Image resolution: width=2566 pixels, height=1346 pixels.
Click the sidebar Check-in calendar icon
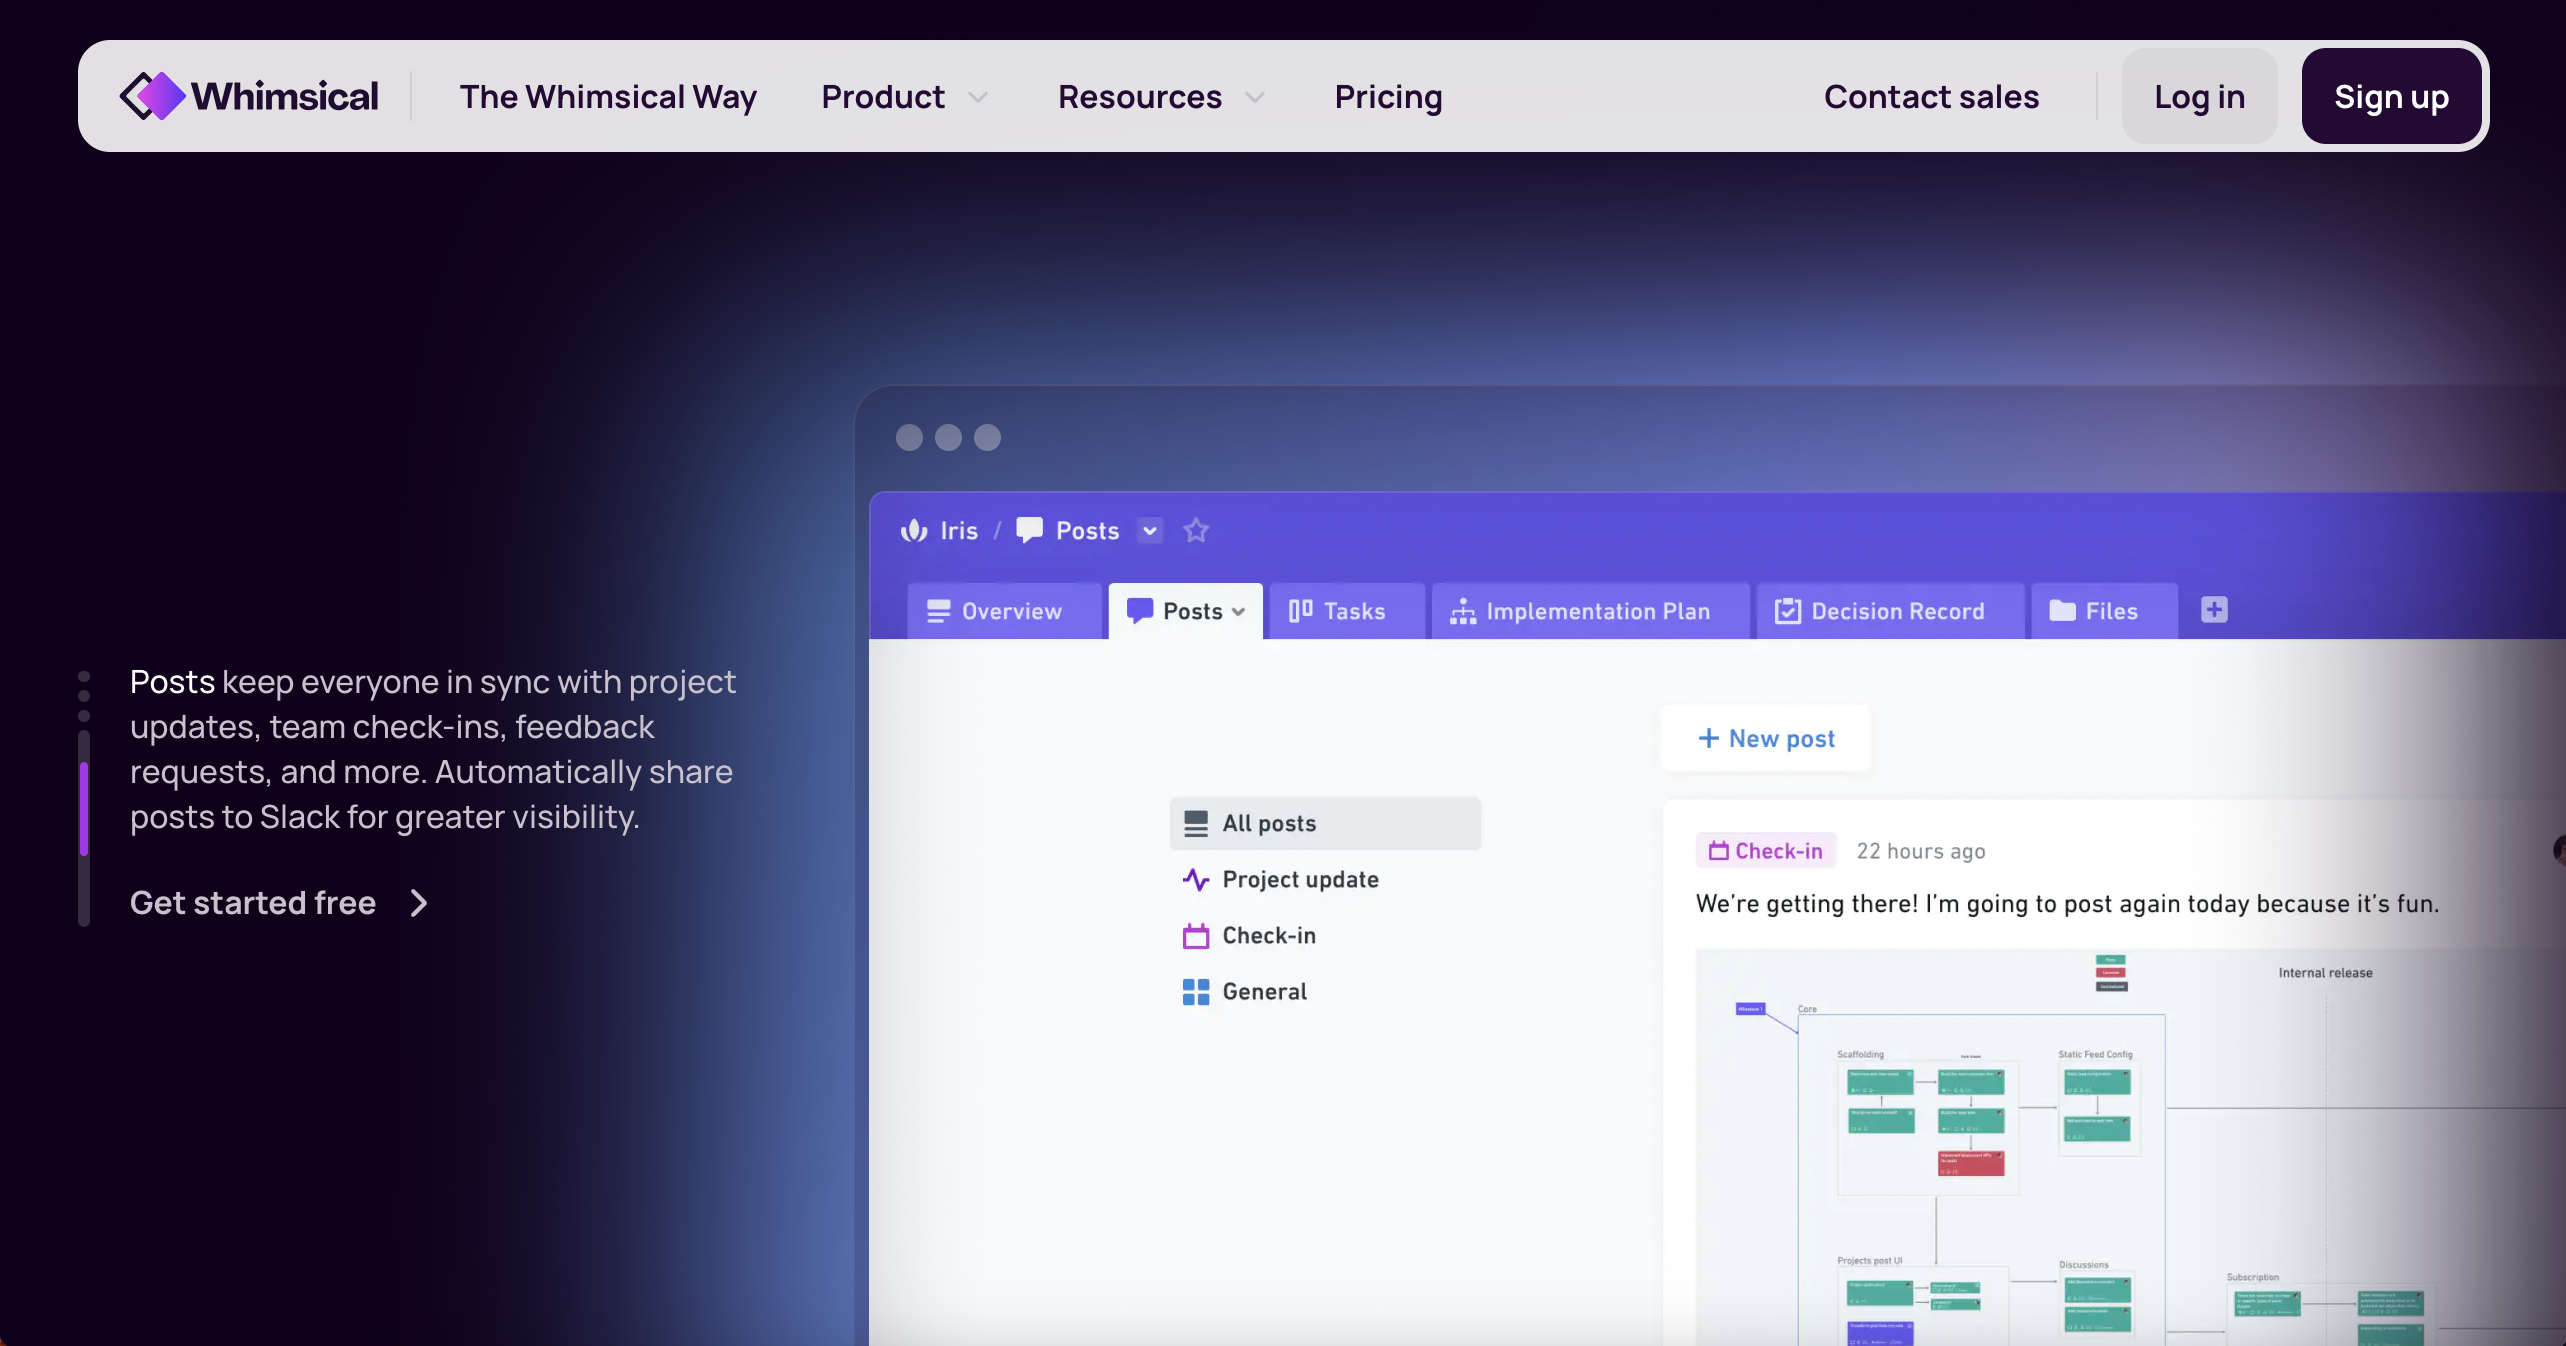[x=1196, y=936]
